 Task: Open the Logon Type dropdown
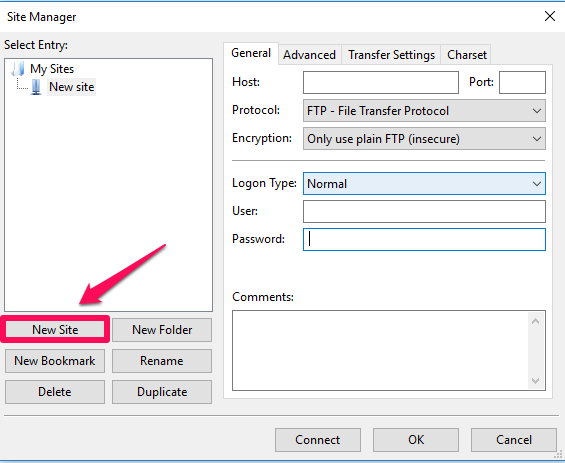pyautogui.click(x=424, y=184)
